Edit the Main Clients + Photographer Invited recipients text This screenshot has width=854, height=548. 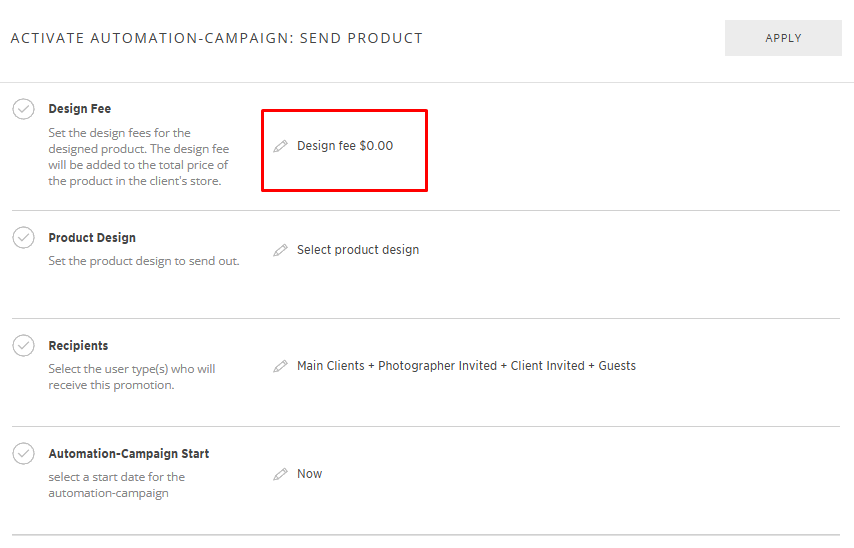(x=466, y=366)
